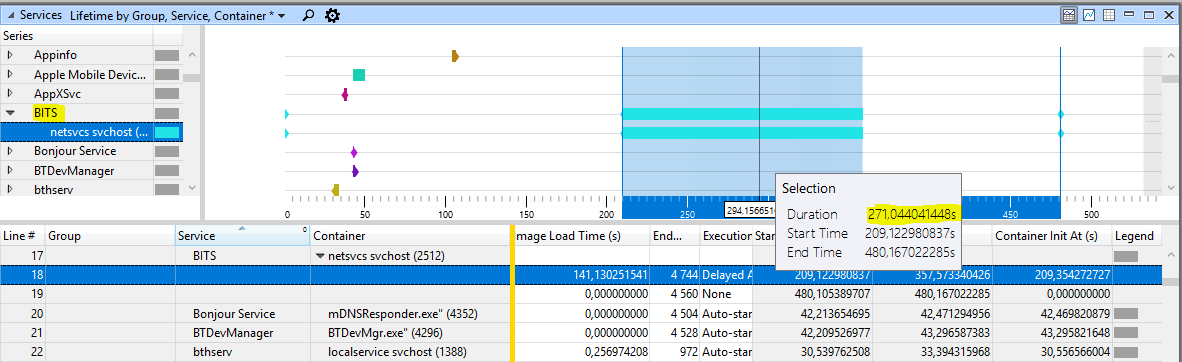Click the Container column header
This screenshot has width=1182, height=362.
click(410, 236)
